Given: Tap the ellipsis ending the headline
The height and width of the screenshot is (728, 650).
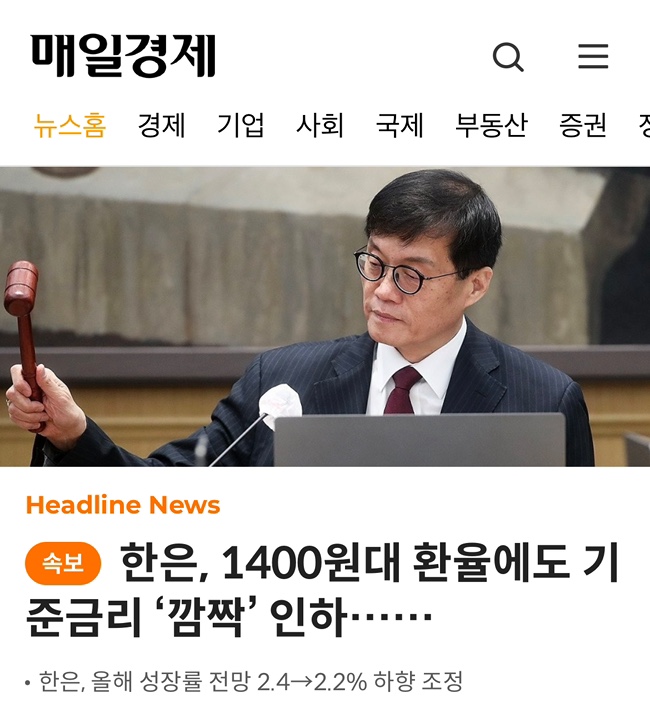Looking at the screenshot, I should coord(391,618).
